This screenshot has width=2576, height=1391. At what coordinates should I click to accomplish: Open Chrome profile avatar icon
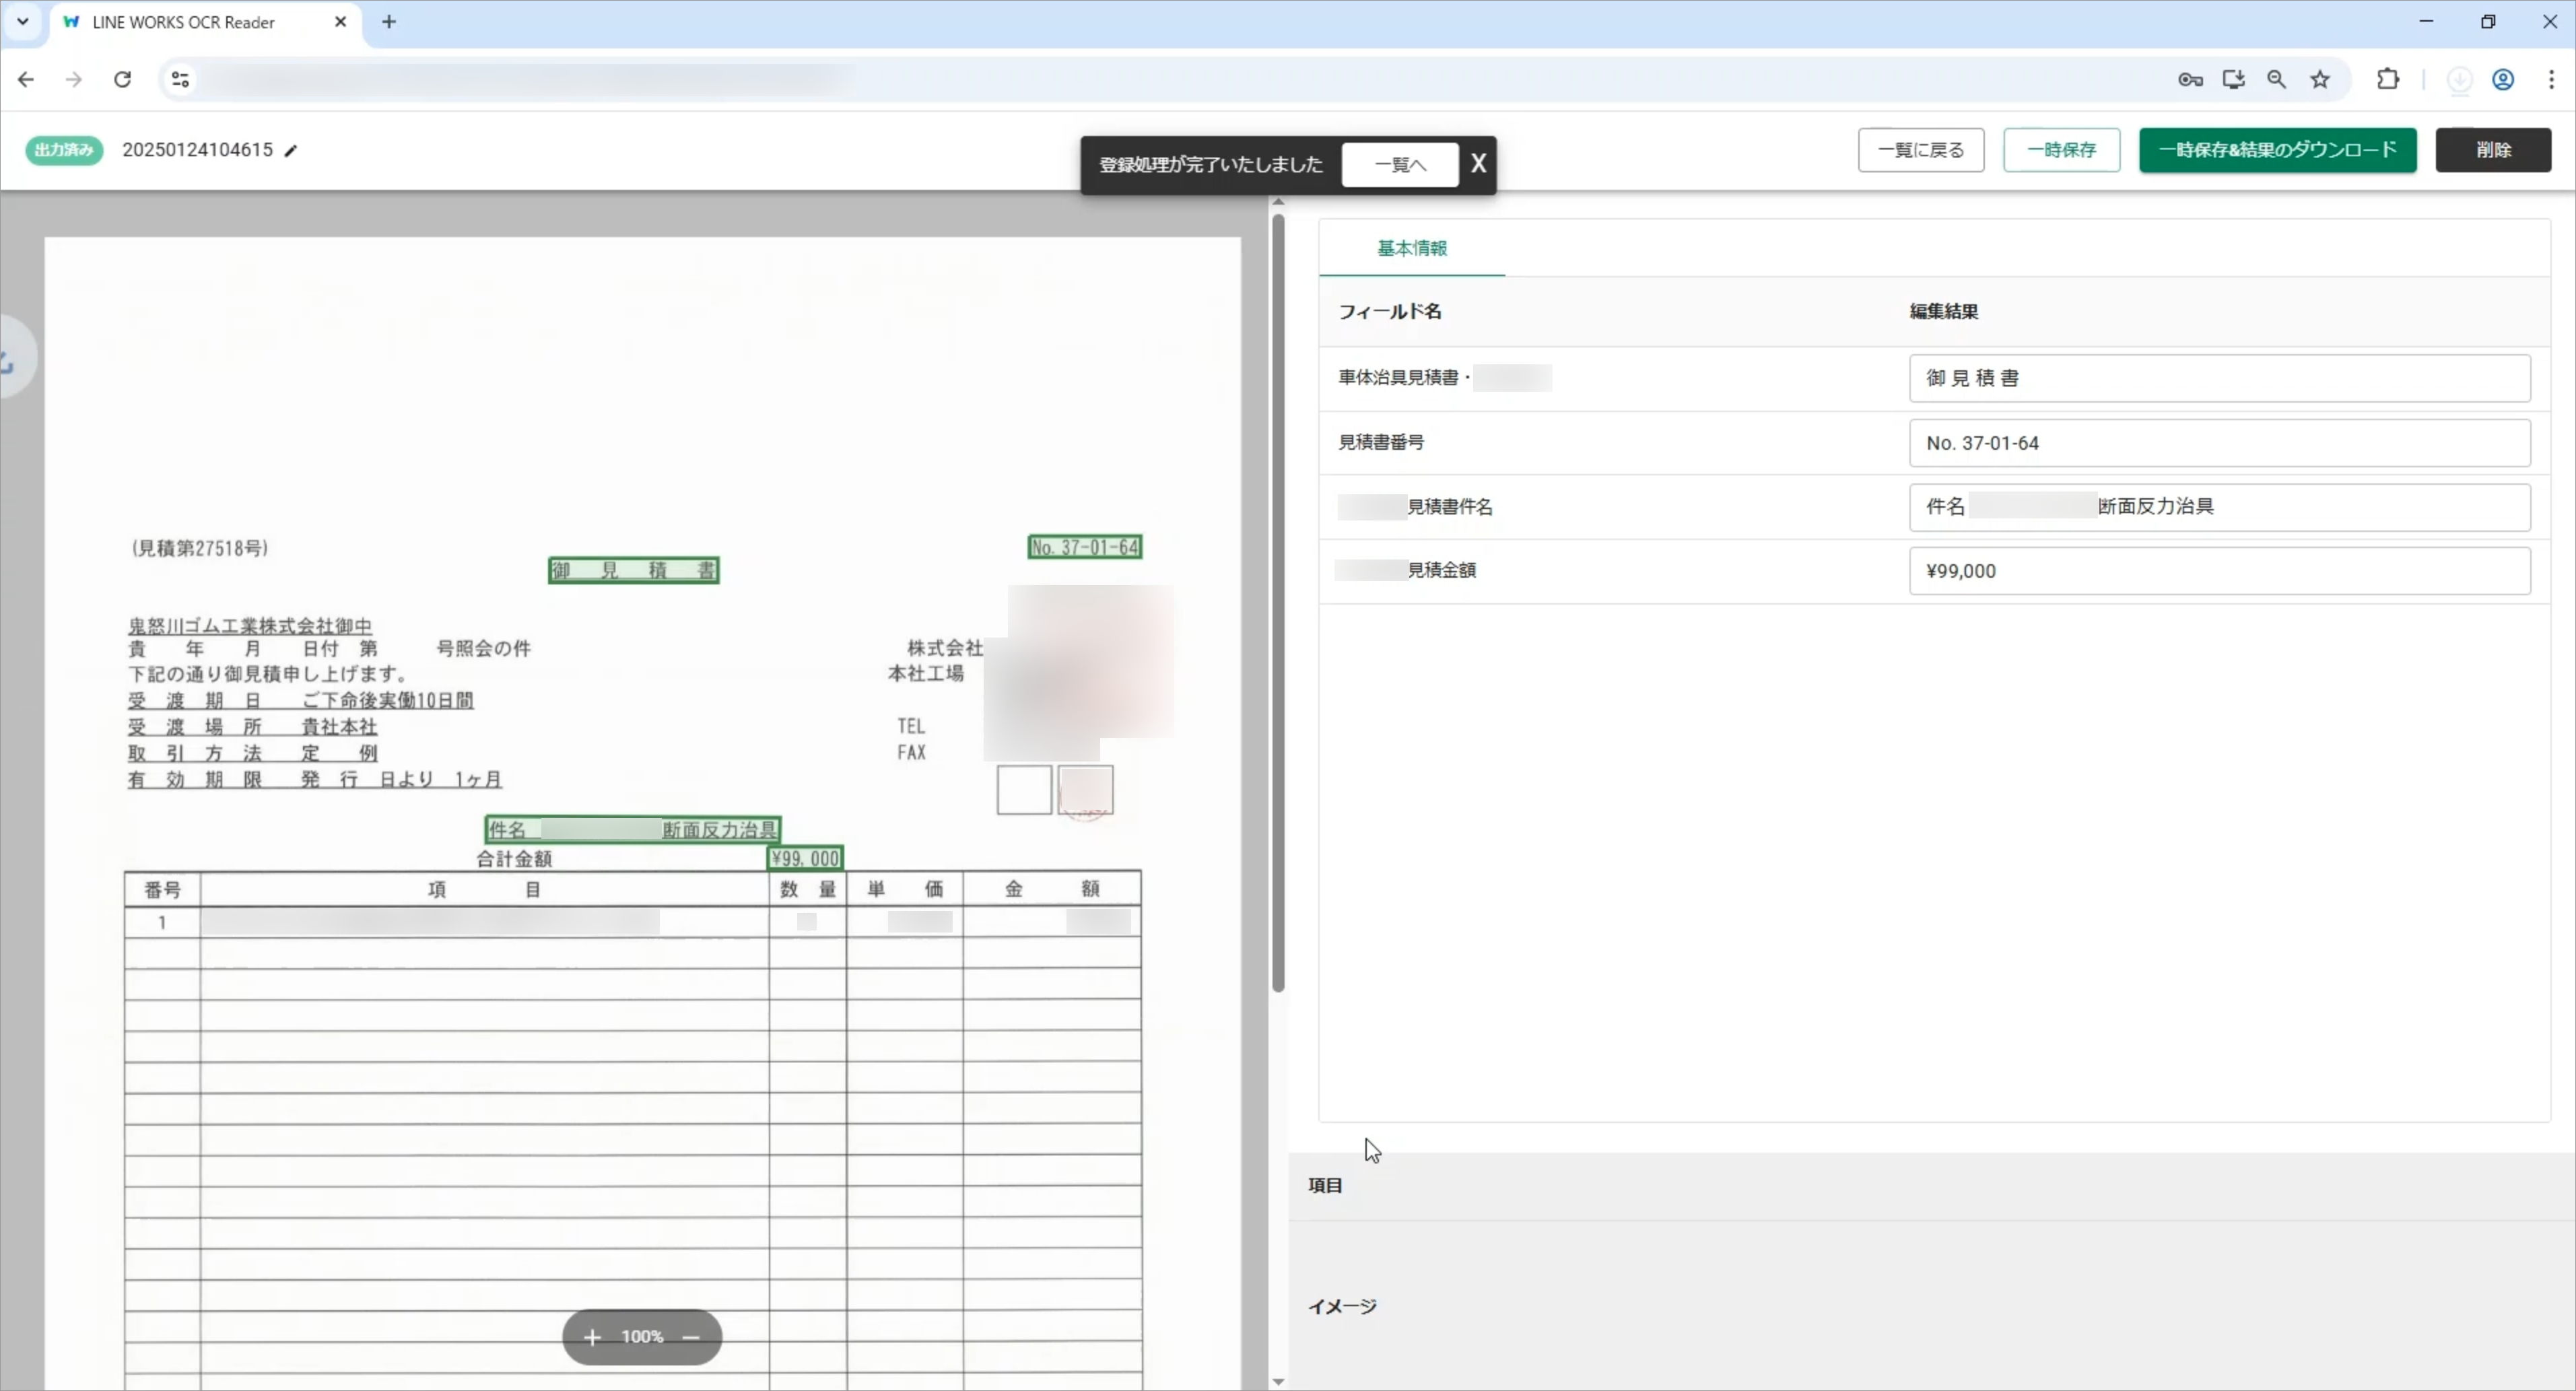click(2503, 80)
